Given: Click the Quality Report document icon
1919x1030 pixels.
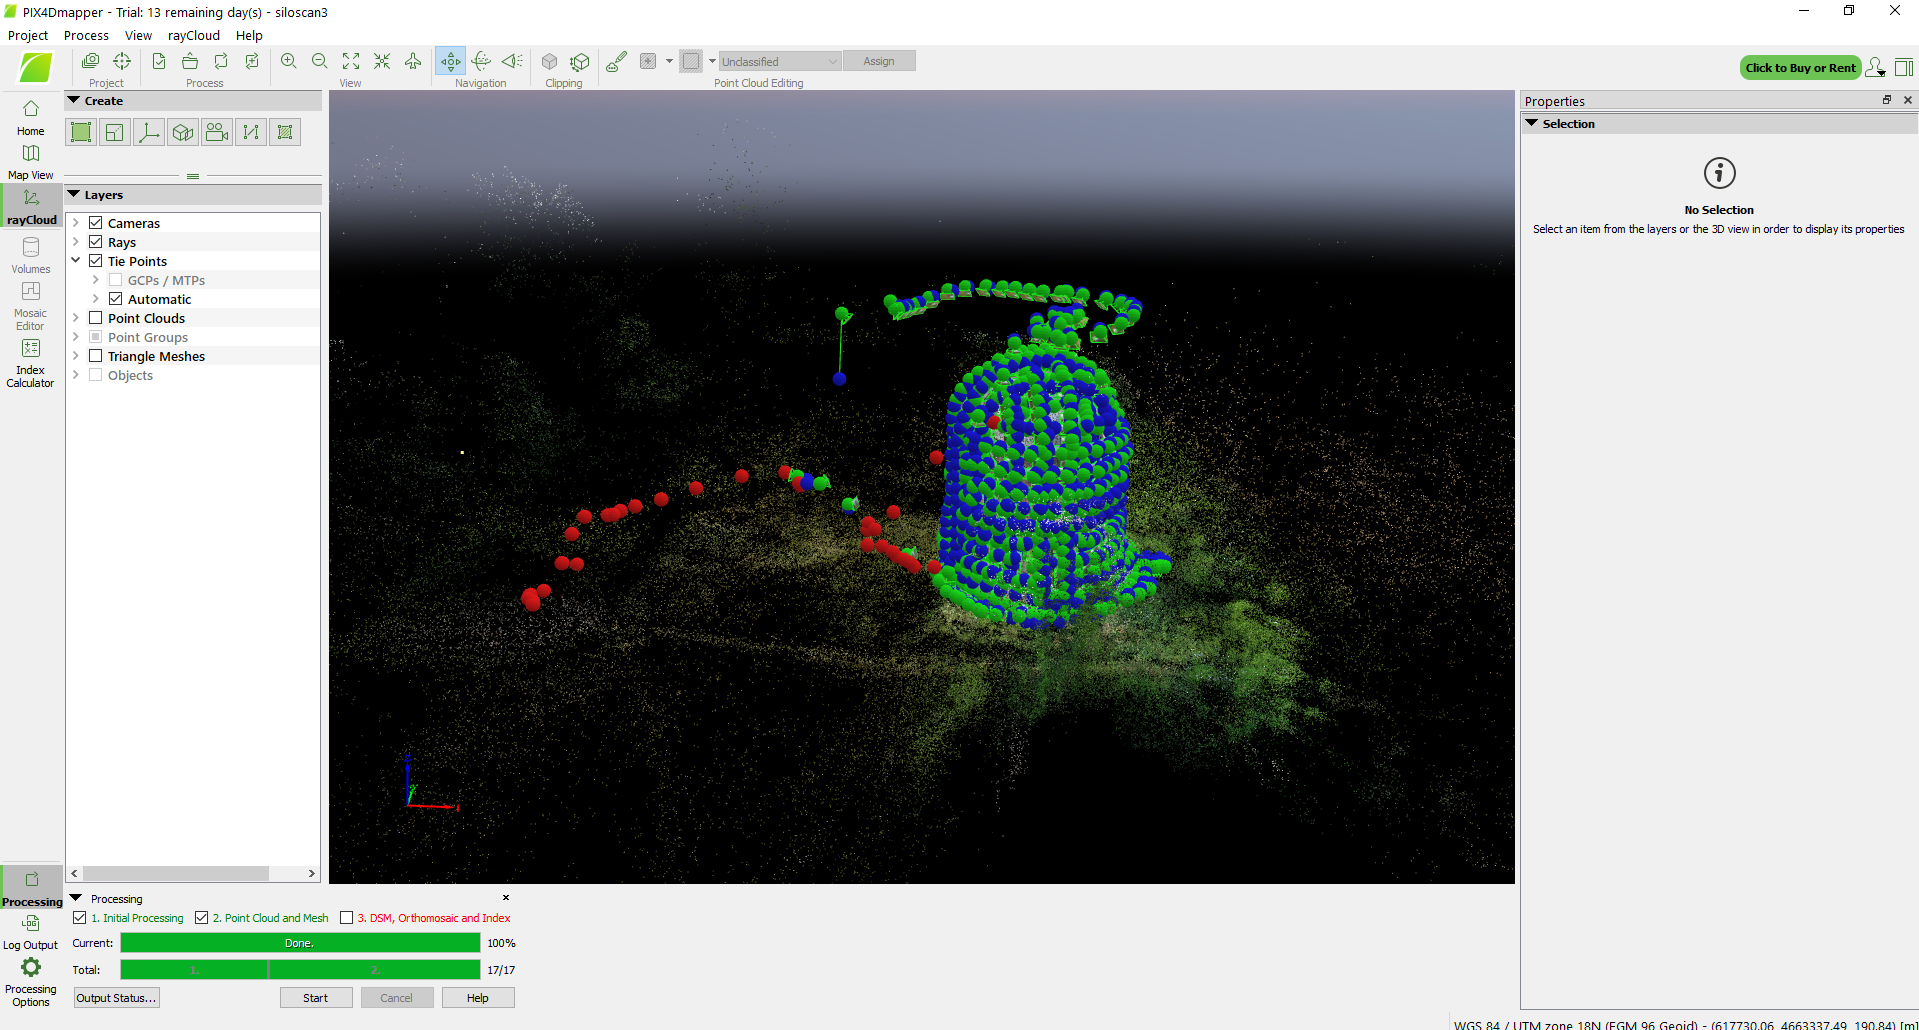Looking at the screenshot, I should coord(159,61).
